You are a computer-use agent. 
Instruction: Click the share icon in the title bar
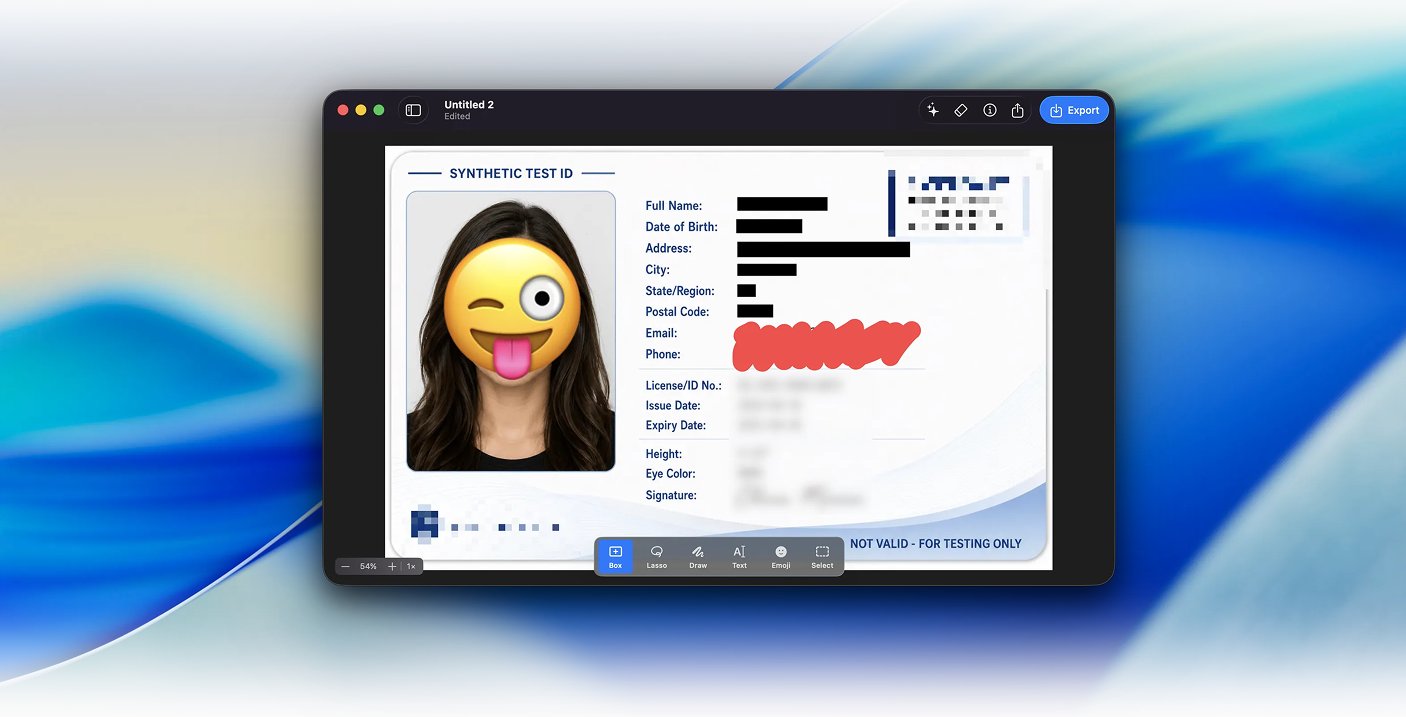point(1018,110)
